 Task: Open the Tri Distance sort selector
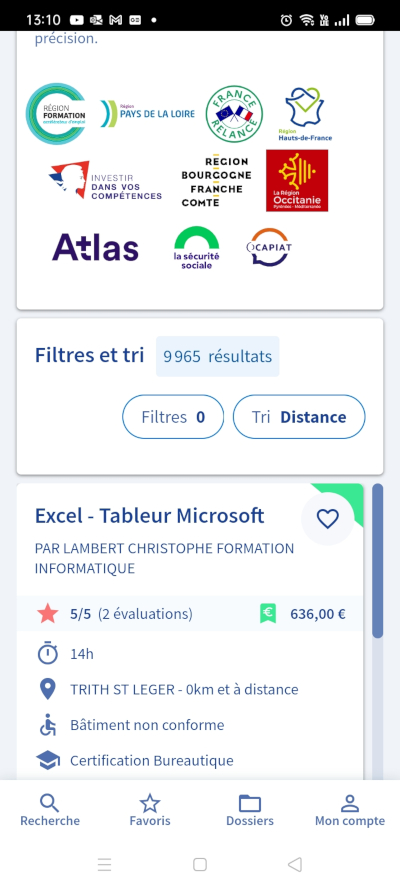pos(299,417)
